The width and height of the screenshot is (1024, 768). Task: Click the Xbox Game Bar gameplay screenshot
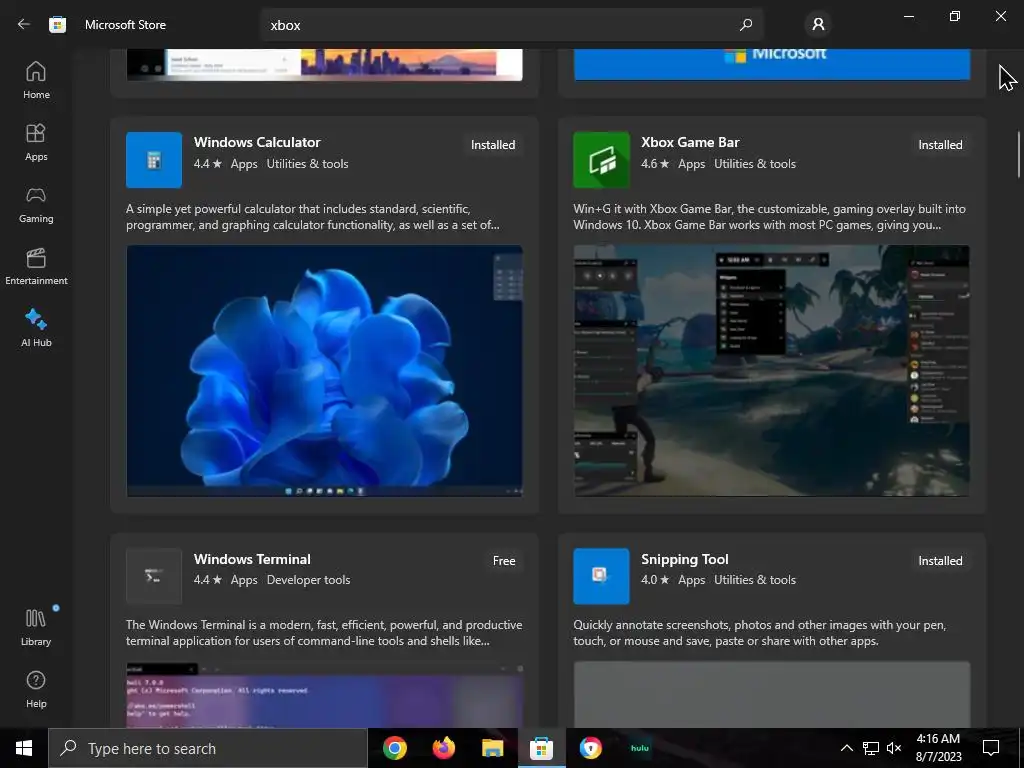(x=772, y=371)
